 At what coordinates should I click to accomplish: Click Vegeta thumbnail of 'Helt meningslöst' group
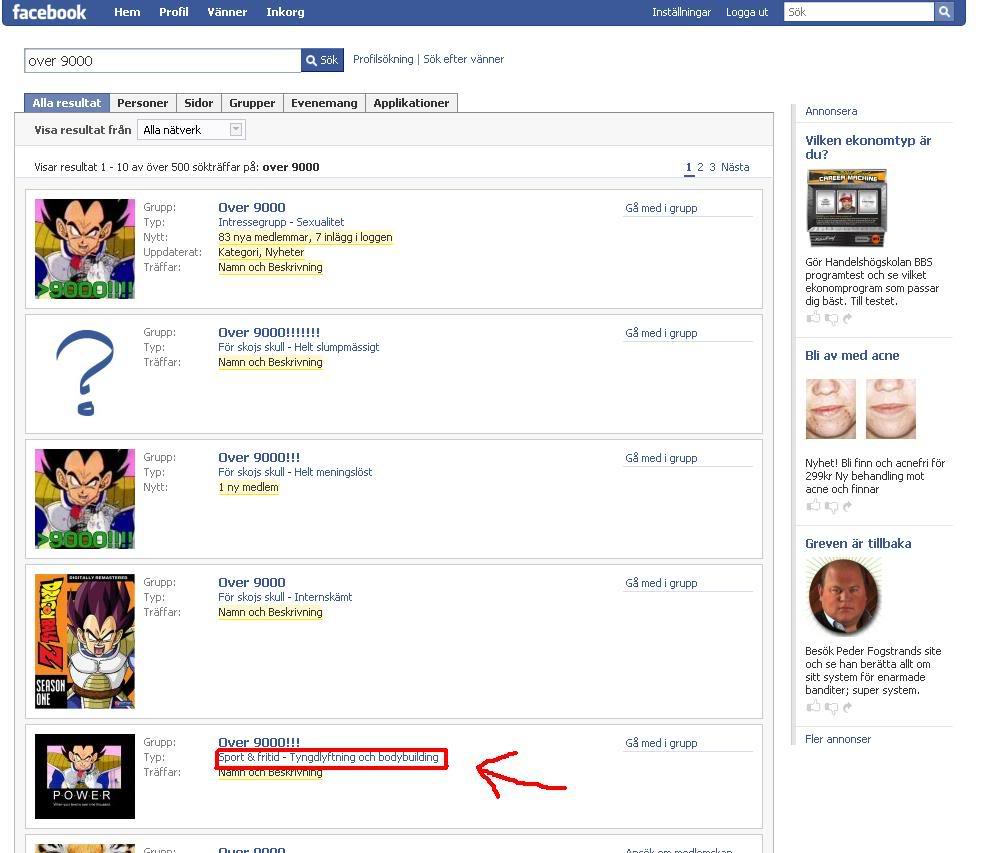click(x=85, y=498)
